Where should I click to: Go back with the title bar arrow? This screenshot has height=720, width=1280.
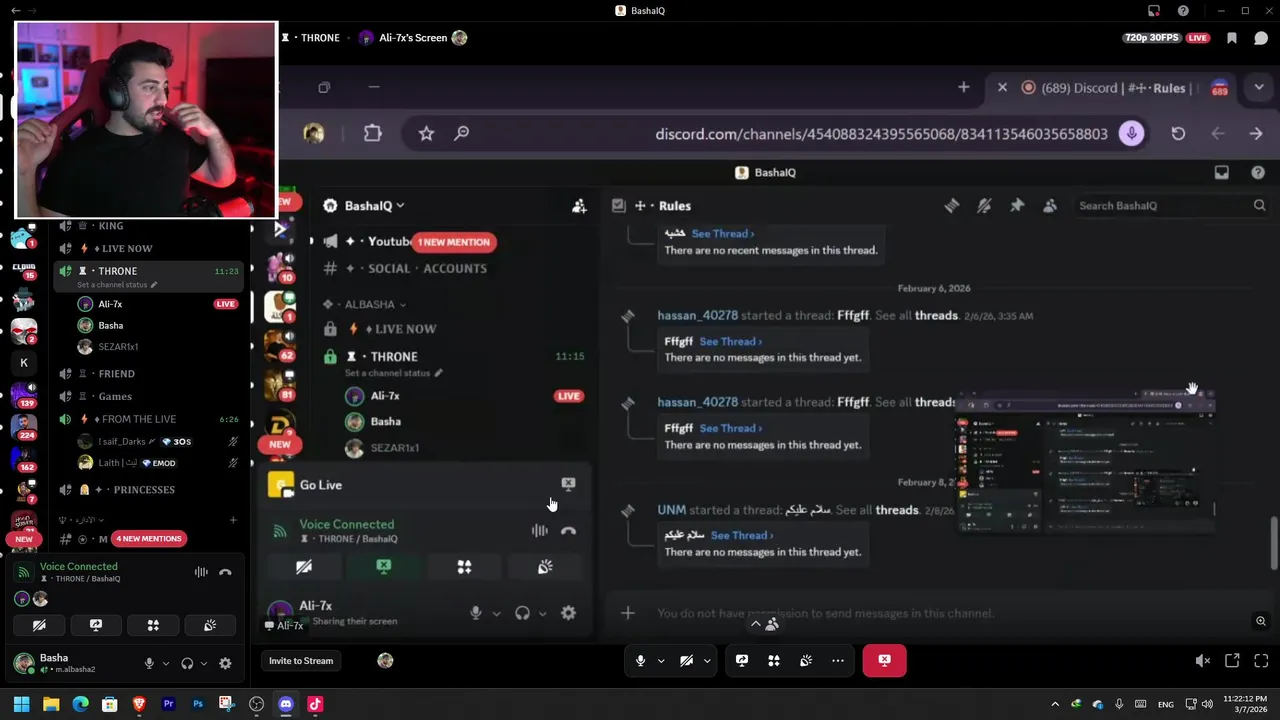pos(15,11)
